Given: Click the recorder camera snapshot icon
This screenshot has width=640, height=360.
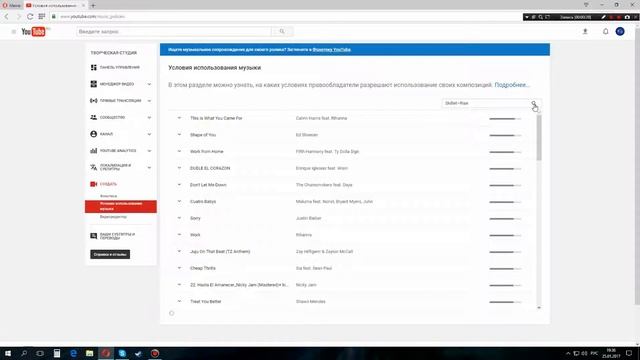Looking at the screenshot, I should tap(627, 17).
